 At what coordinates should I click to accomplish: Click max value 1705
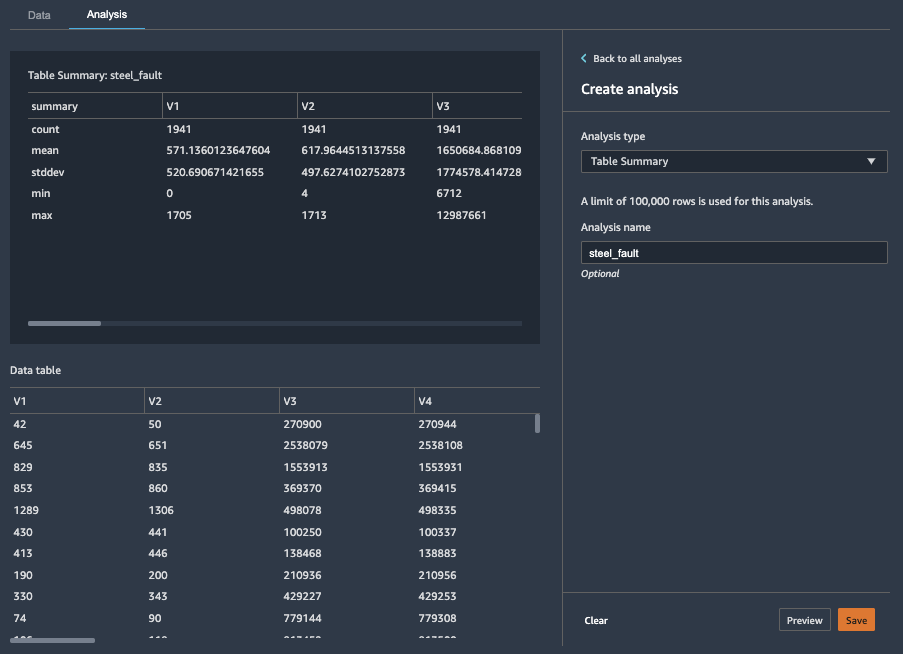(x=179, y=215)
